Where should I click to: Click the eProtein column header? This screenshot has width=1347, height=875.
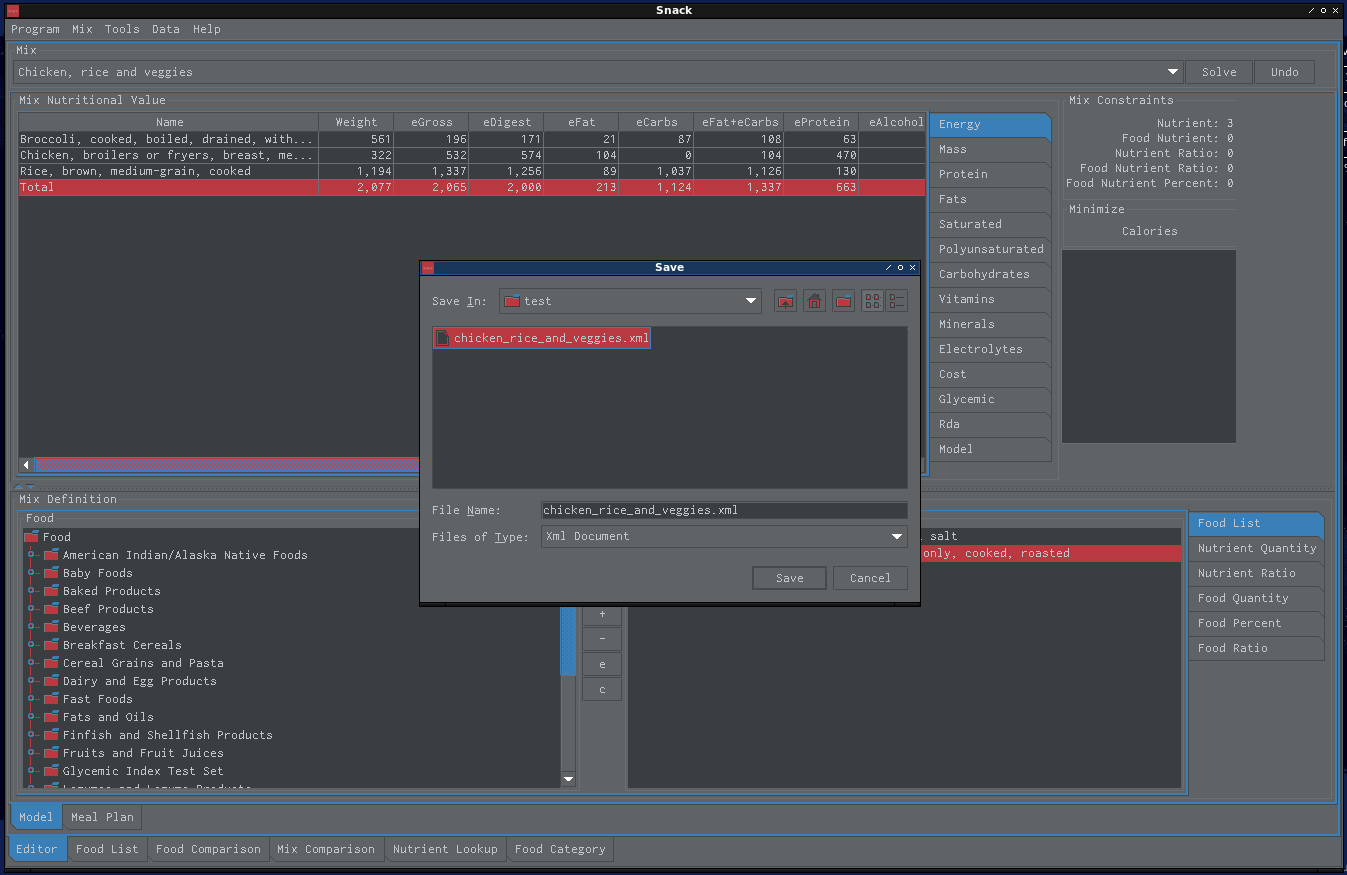coord(821,122)
